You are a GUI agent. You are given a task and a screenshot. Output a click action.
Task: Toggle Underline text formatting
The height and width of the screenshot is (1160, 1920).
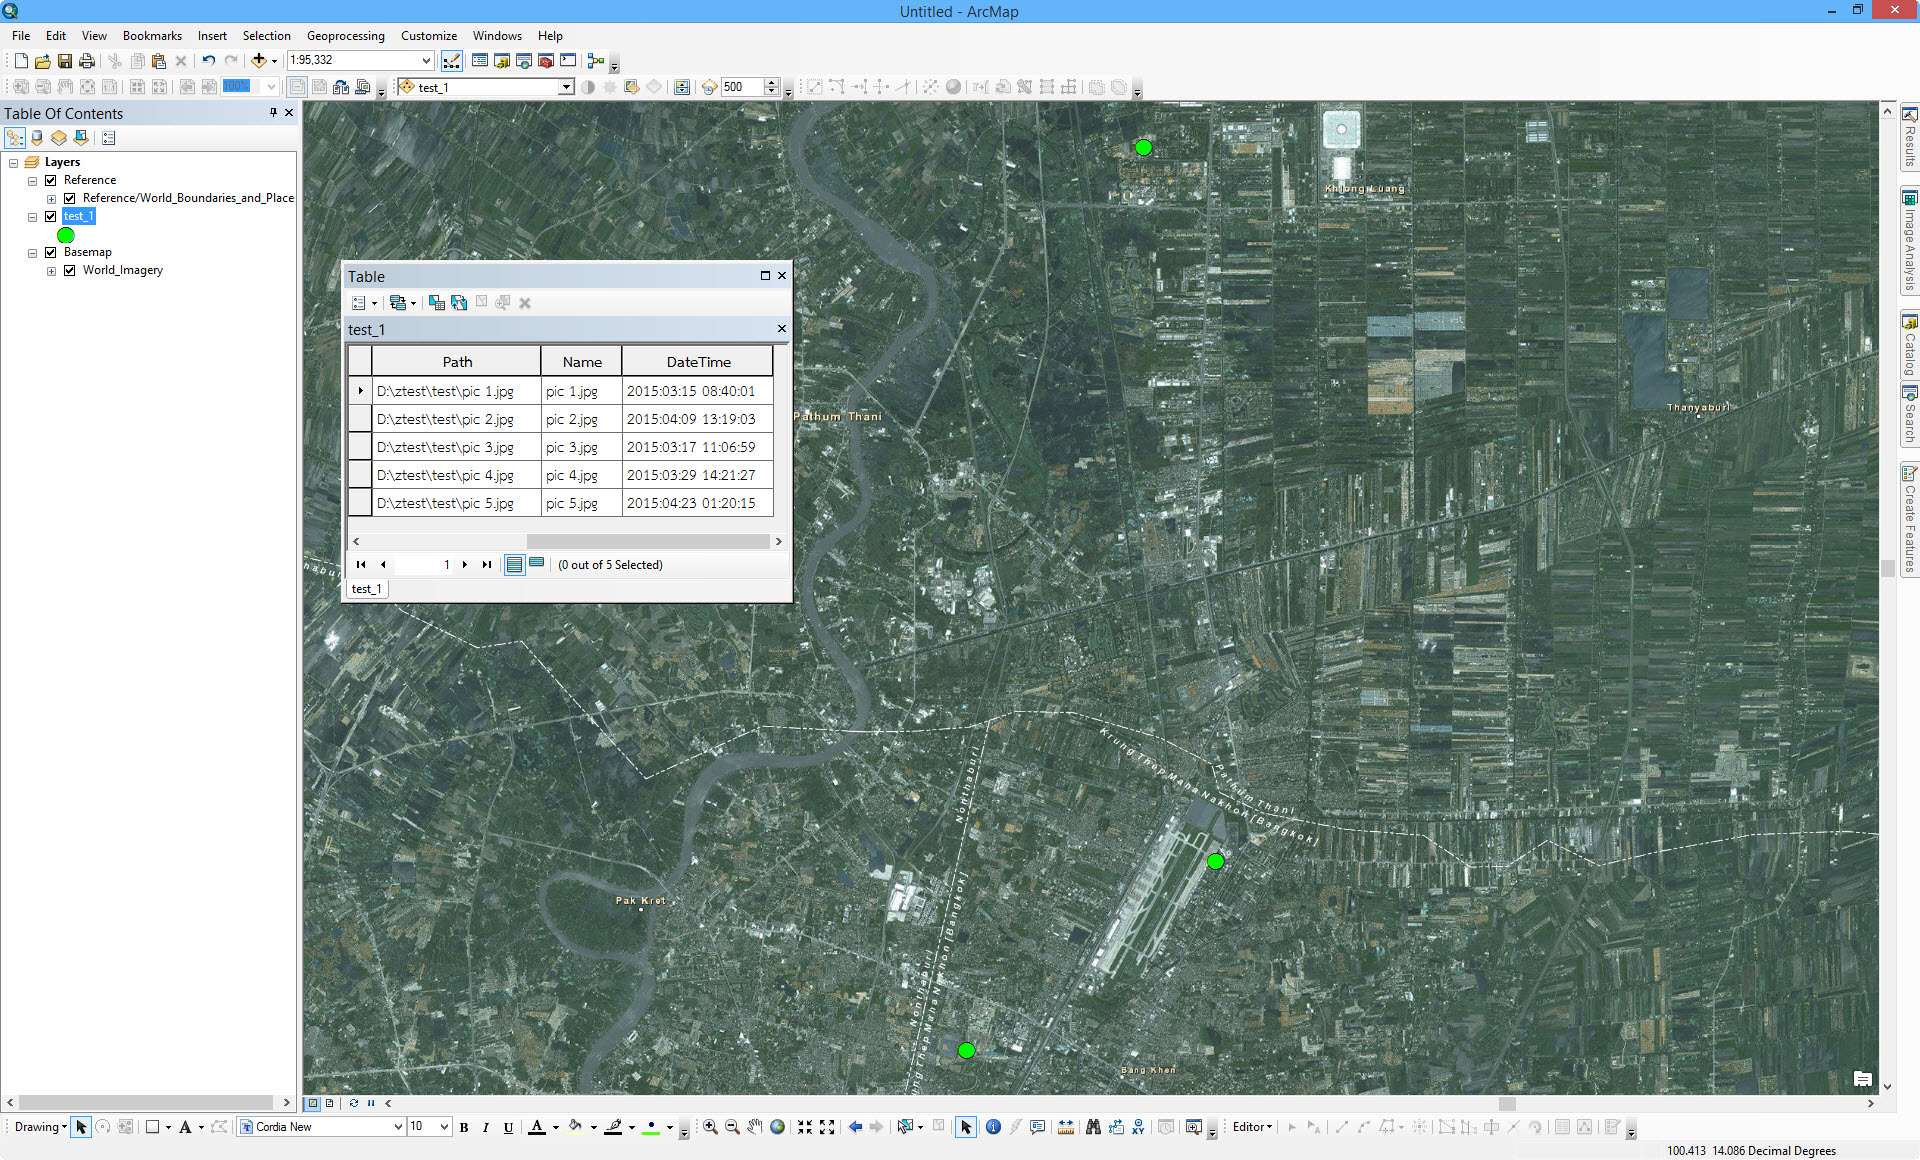tap(508, 1127)
